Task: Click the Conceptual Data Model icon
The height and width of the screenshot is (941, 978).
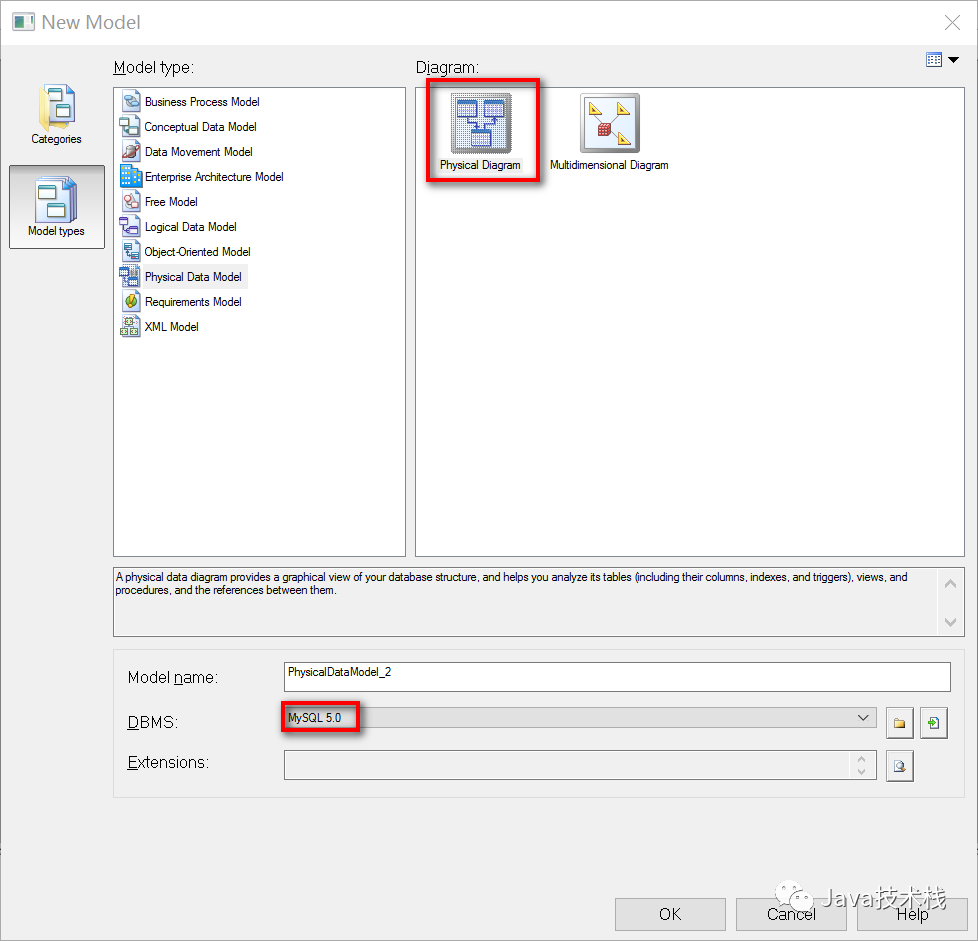Action: [130, 126]
